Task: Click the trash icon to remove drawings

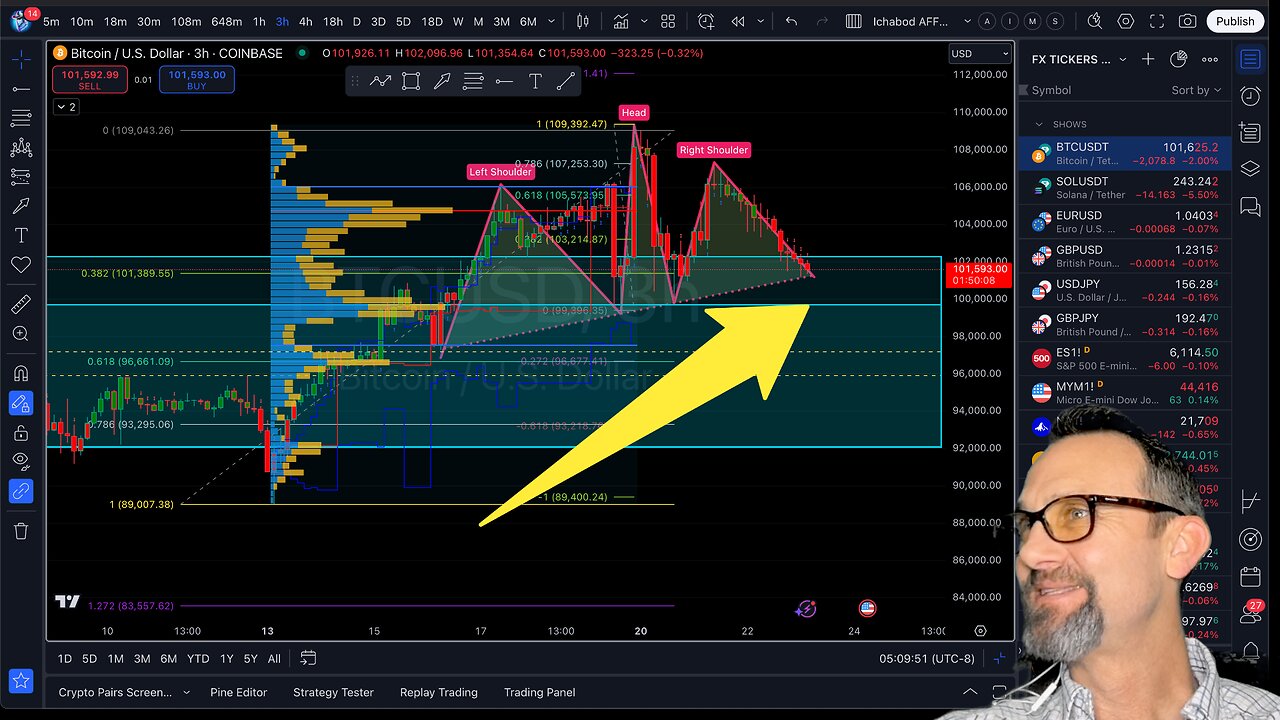Action: pos(21,531)
